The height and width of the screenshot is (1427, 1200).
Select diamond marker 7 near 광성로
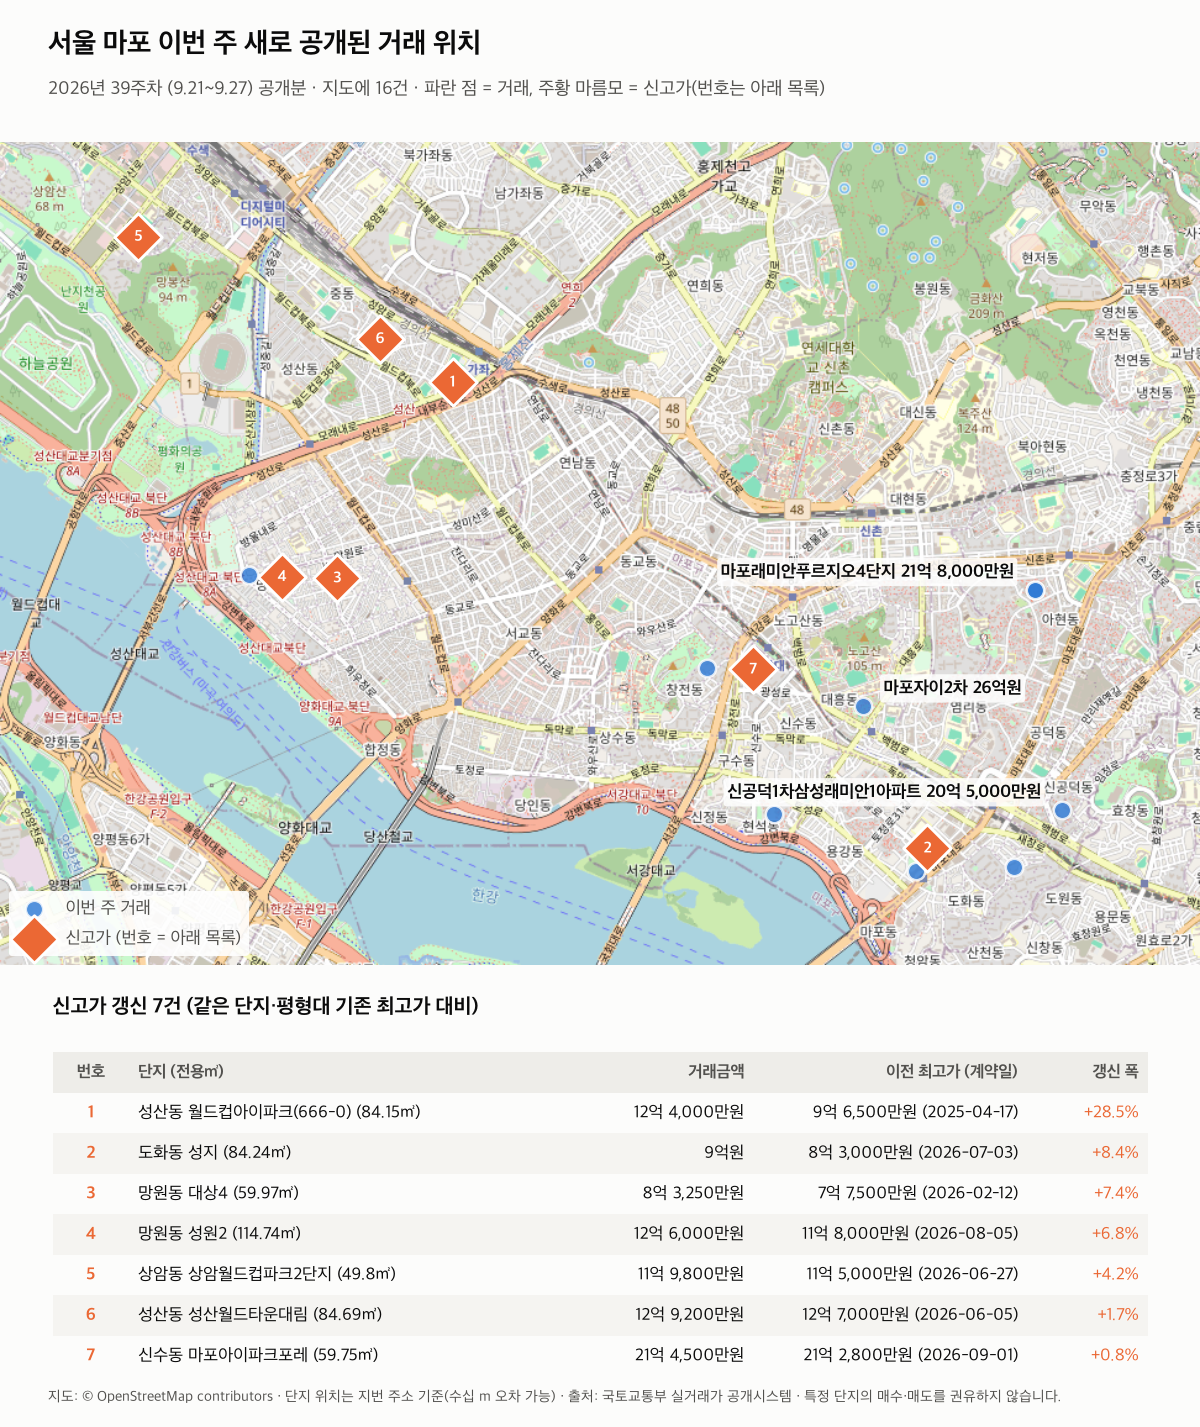(753, 669)
